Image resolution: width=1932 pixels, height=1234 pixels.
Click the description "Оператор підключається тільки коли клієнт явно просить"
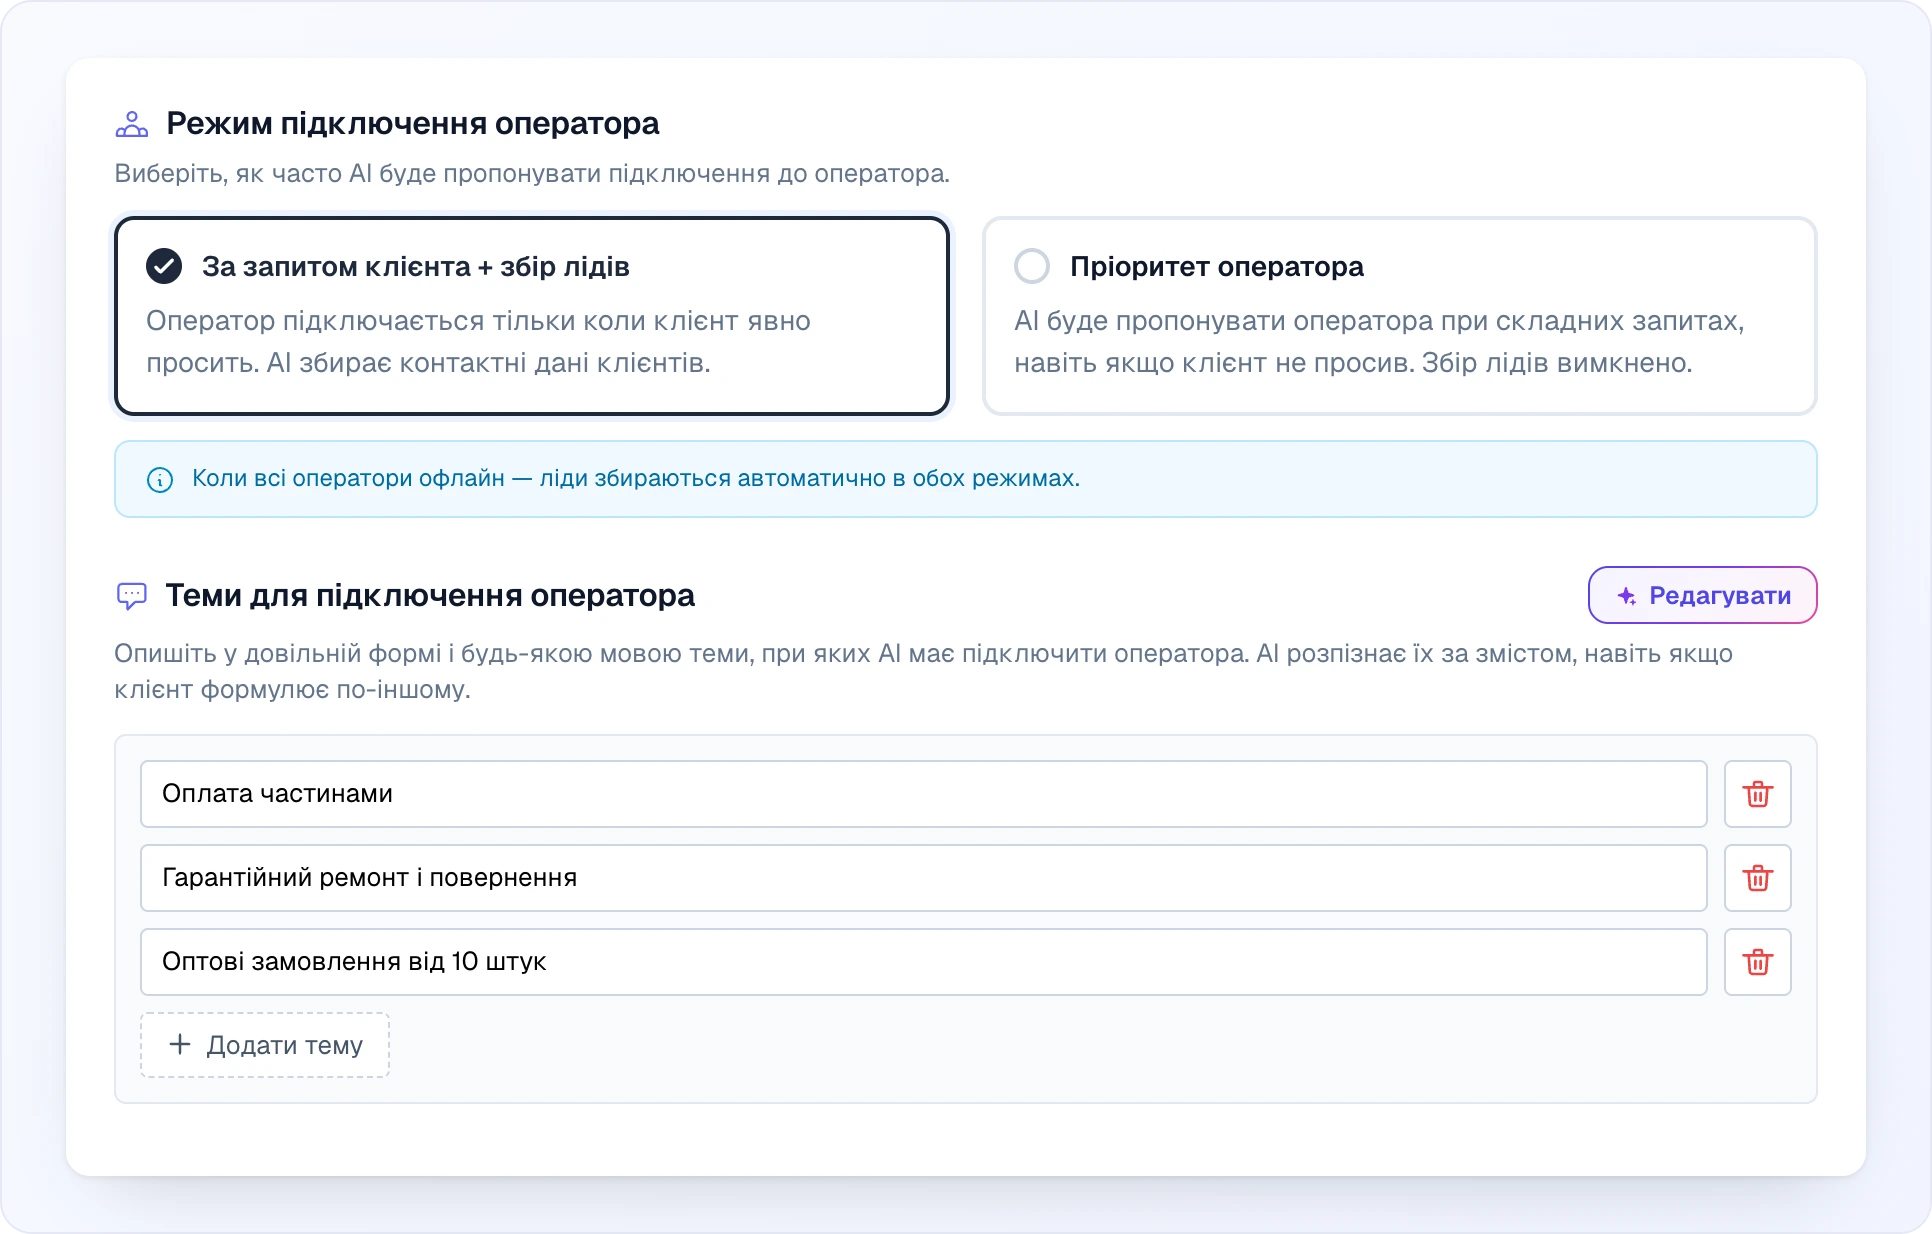(x=478, y=342)
